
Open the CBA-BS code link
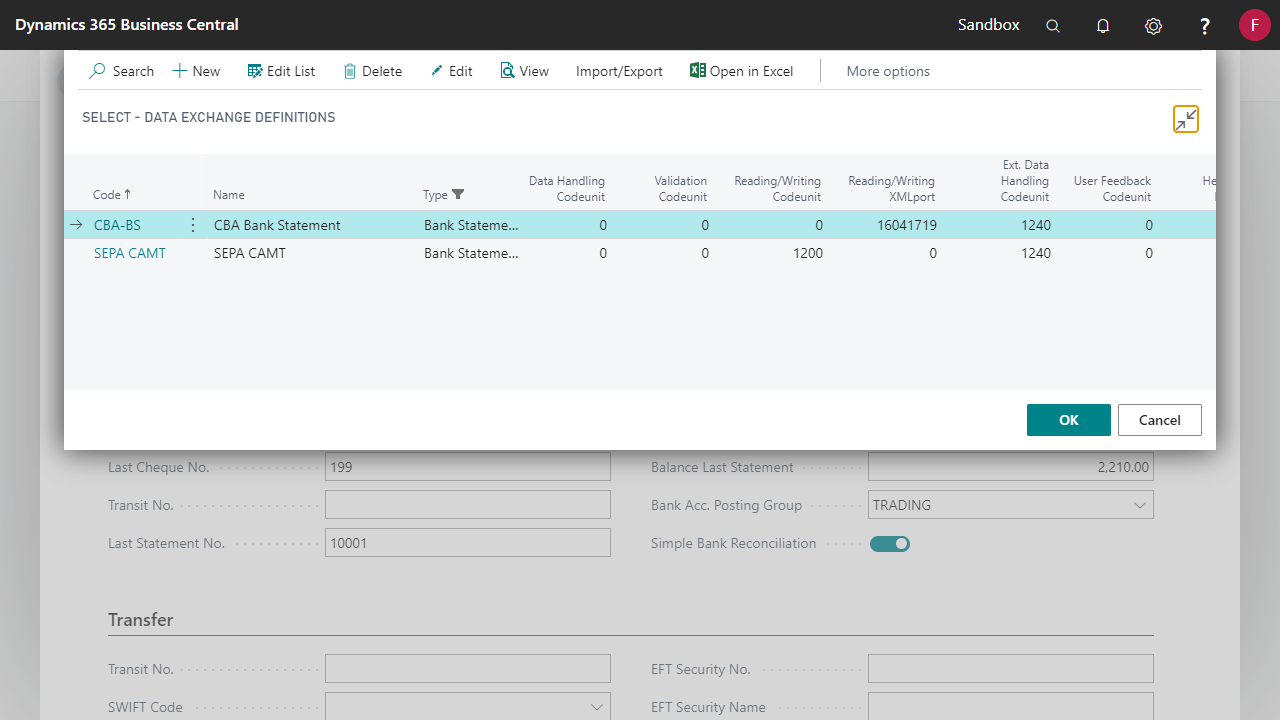click(117, 225)
